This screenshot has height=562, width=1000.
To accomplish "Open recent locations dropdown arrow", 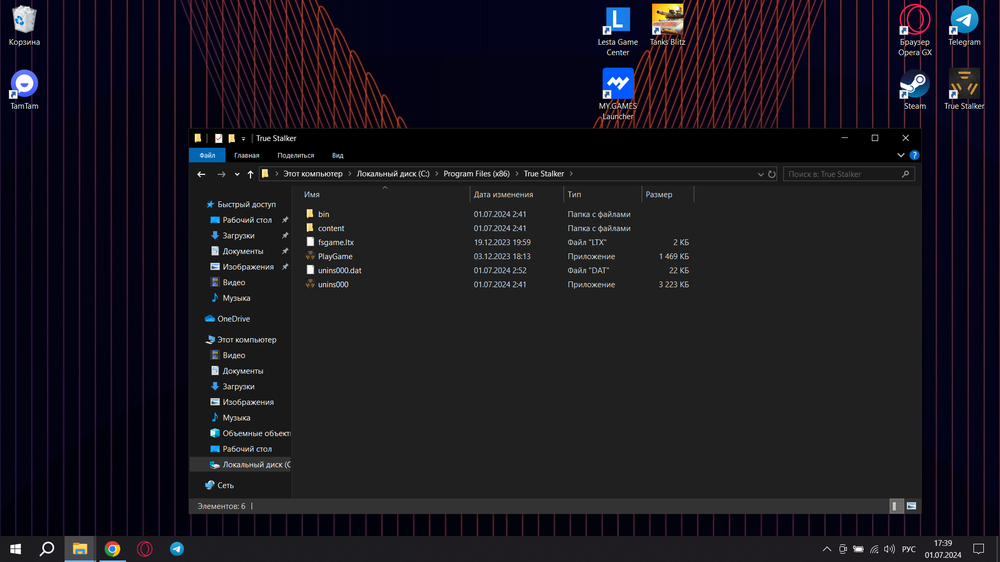I will (237, 174).
